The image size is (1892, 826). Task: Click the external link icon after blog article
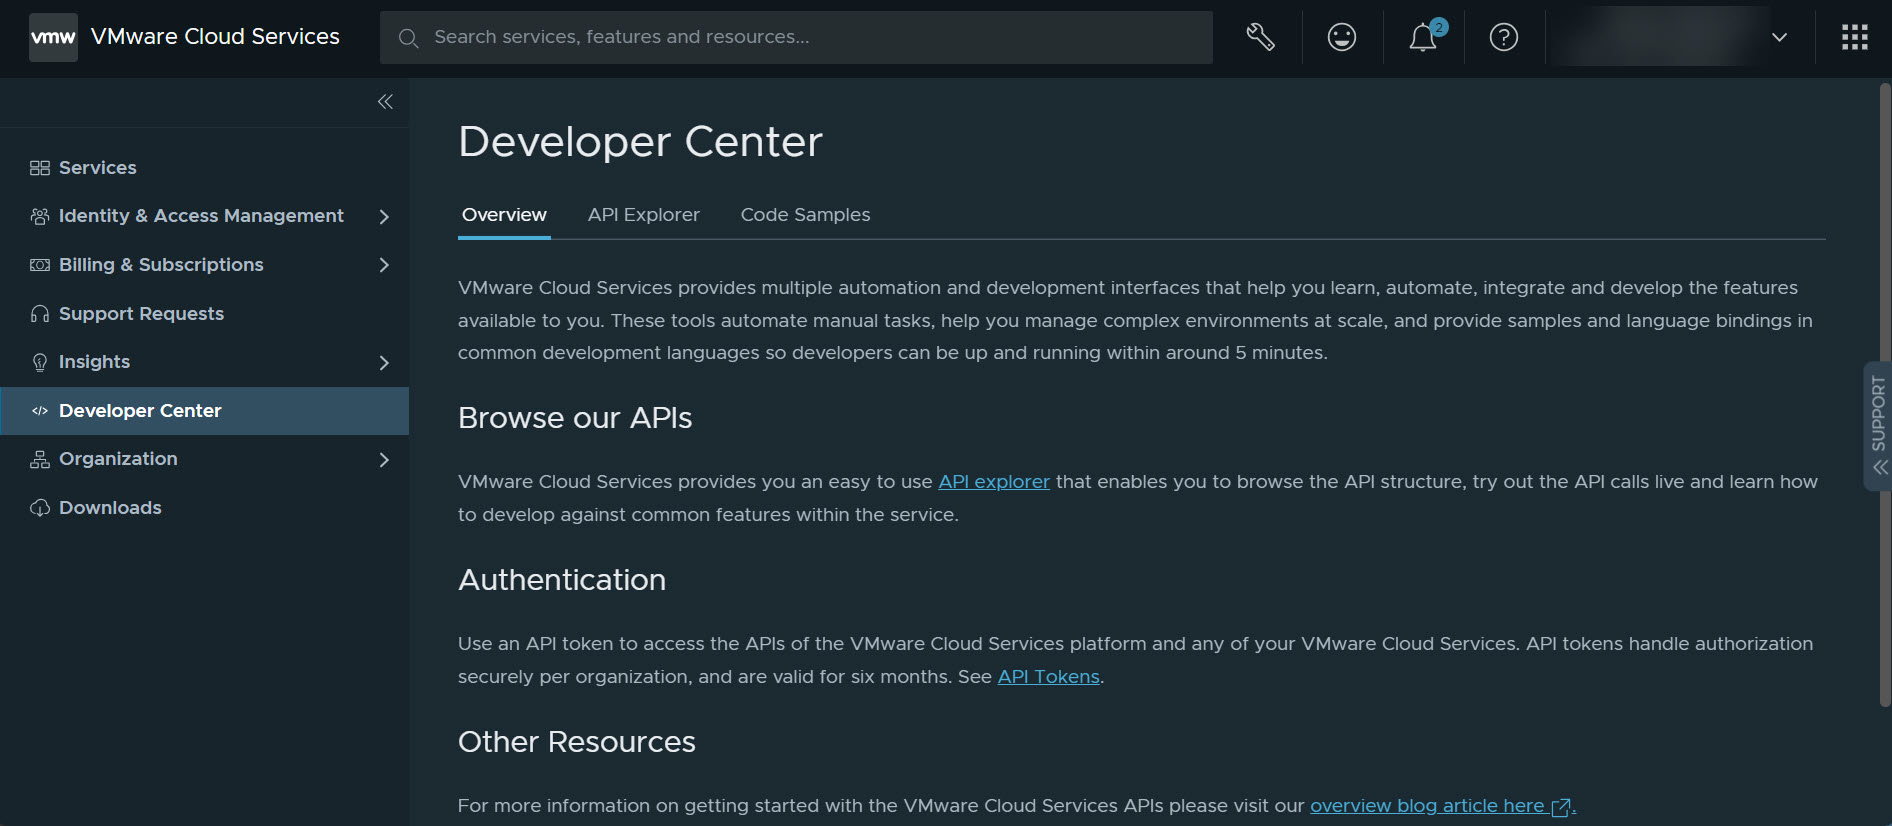coord(1560,807)
